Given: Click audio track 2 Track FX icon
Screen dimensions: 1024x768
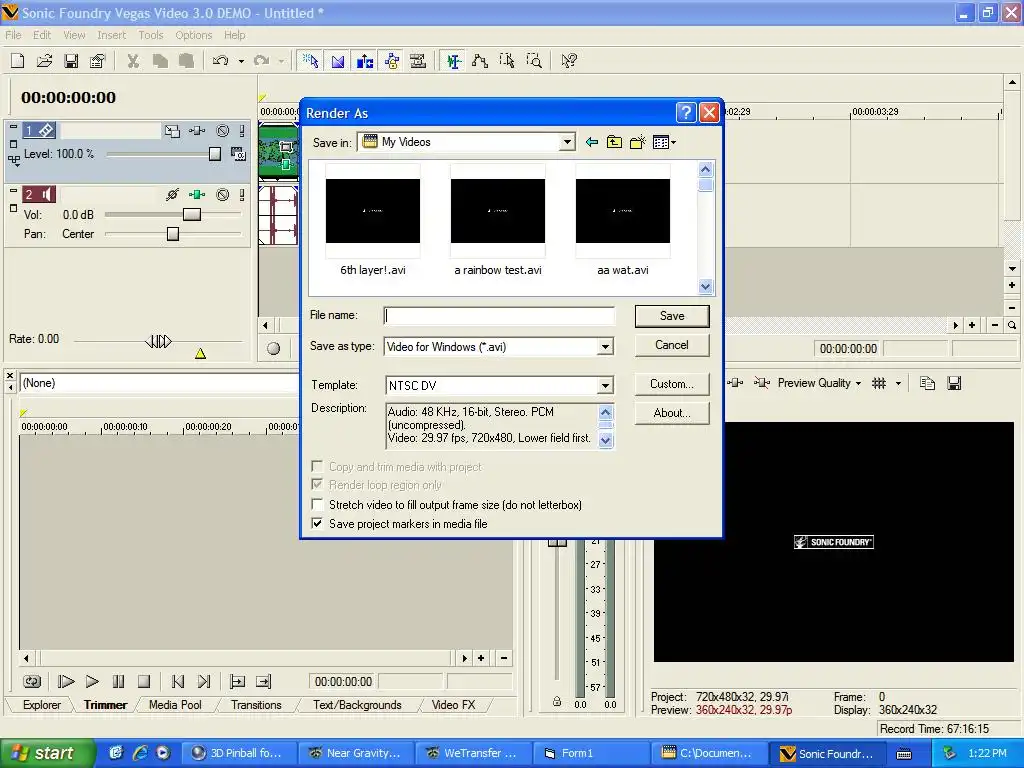Looking at the screenshot, I should (197, 195).
